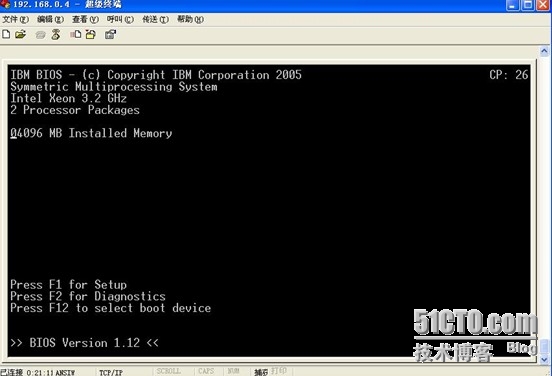
Task: Click the SCROLL indicator in status bar
Action: coord(169,371)
